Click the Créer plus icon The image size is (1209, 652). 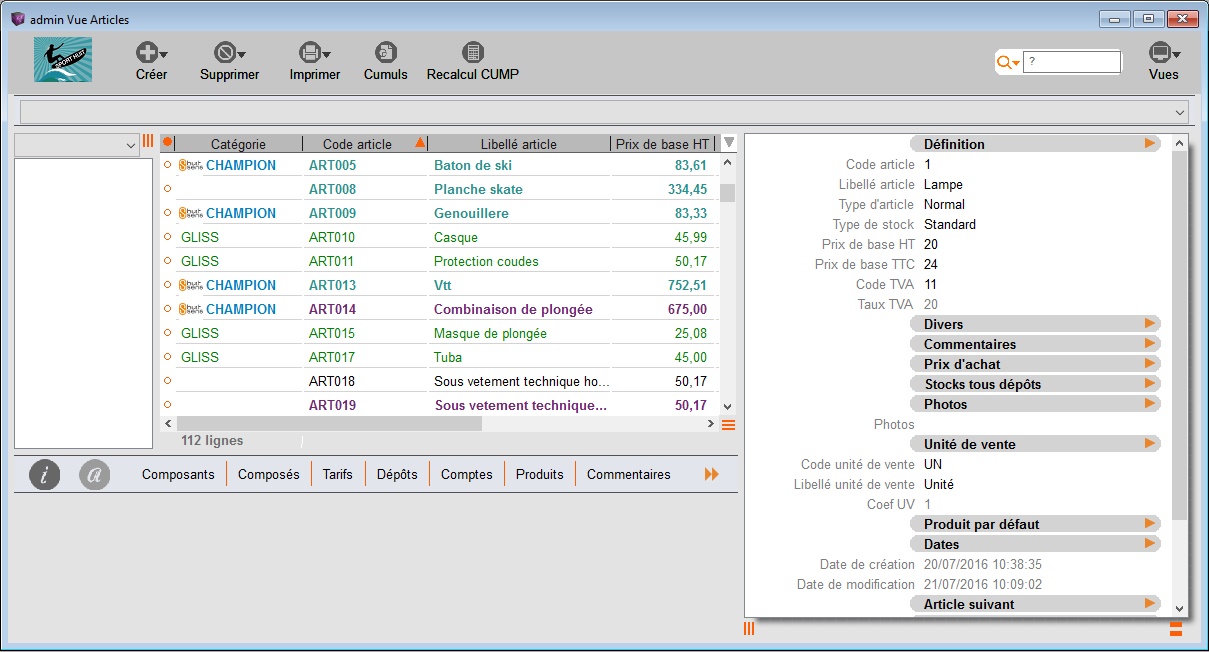tap(147, 53)
